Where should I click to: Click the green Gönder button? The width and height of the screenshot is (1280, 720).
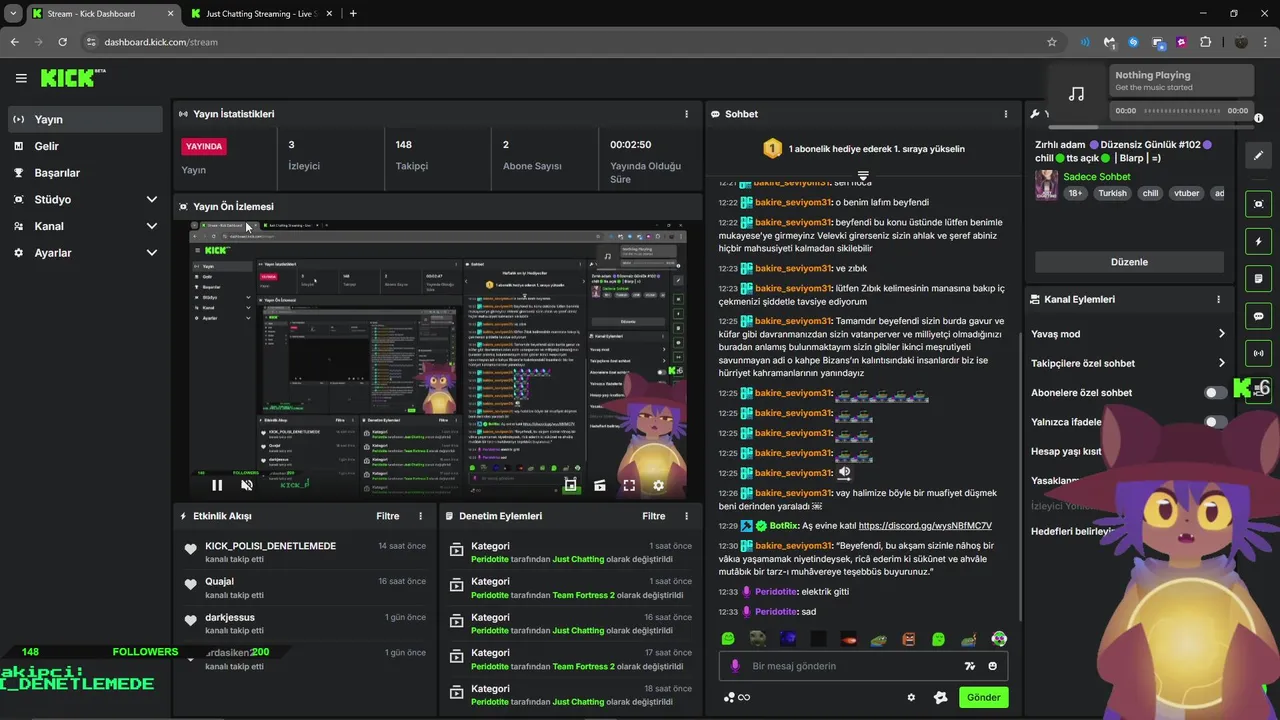[x=983, y=697]
